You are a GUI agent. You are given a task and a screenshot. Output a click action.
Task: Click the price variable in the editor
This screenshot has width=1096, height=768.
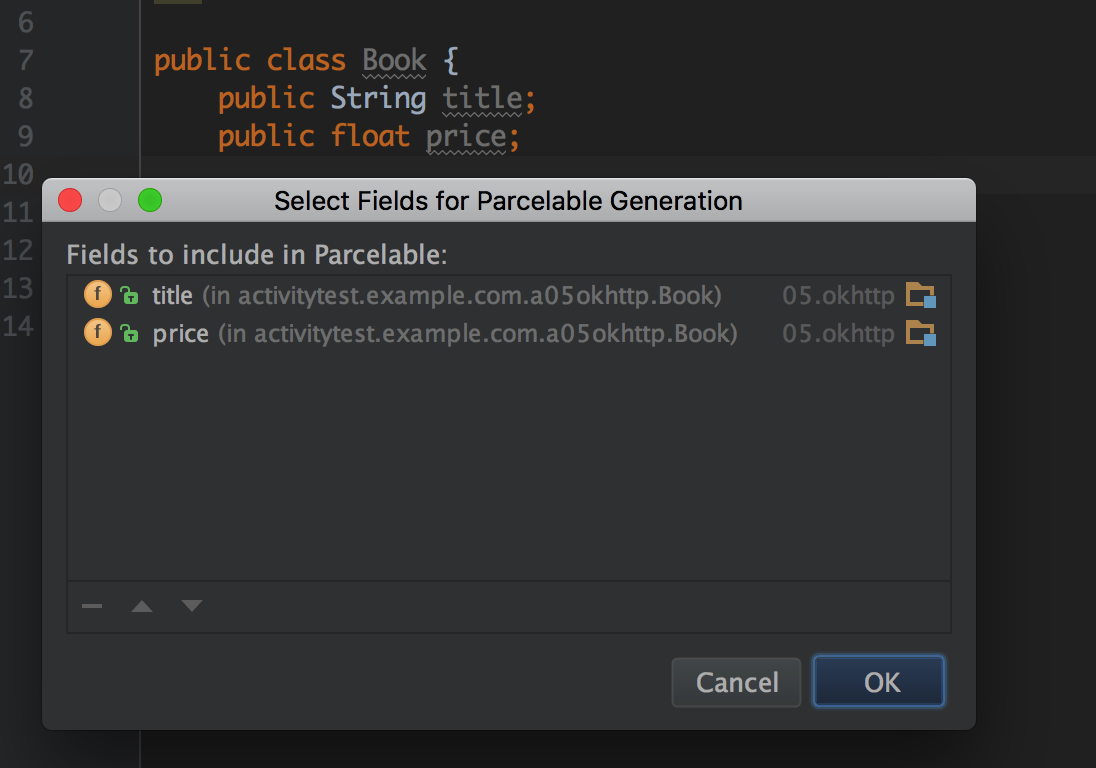tap(465, 136)
